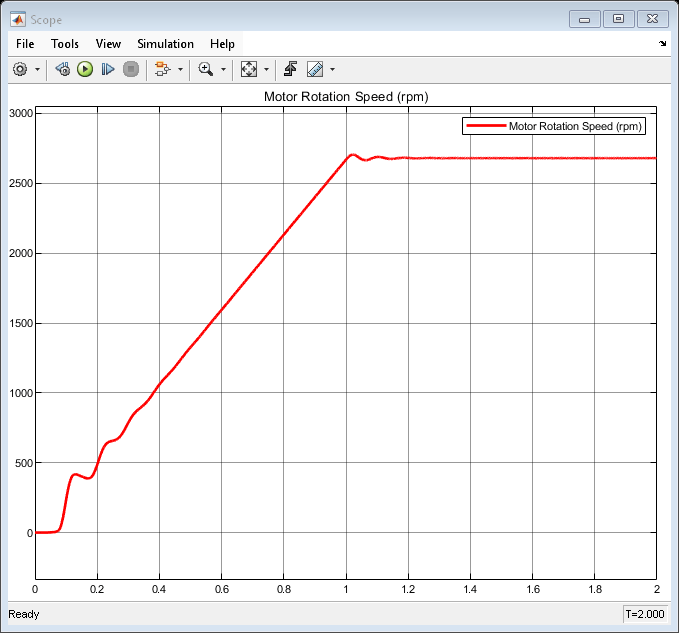Image resolution: width=679 pixels, height=633 pixels.
Task: Open the Simulation menu
Action: pyautogui.click(x=165, y=44)
